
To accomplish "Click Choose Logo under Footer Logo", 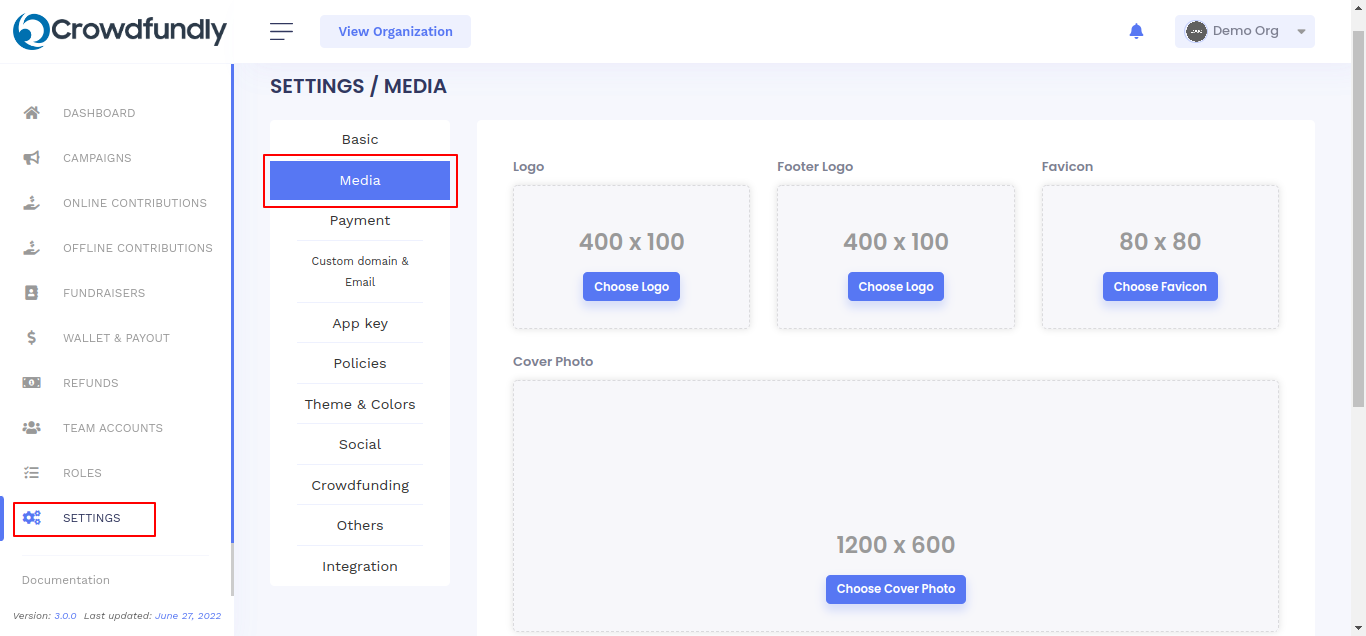I will (x=895, y=286).
